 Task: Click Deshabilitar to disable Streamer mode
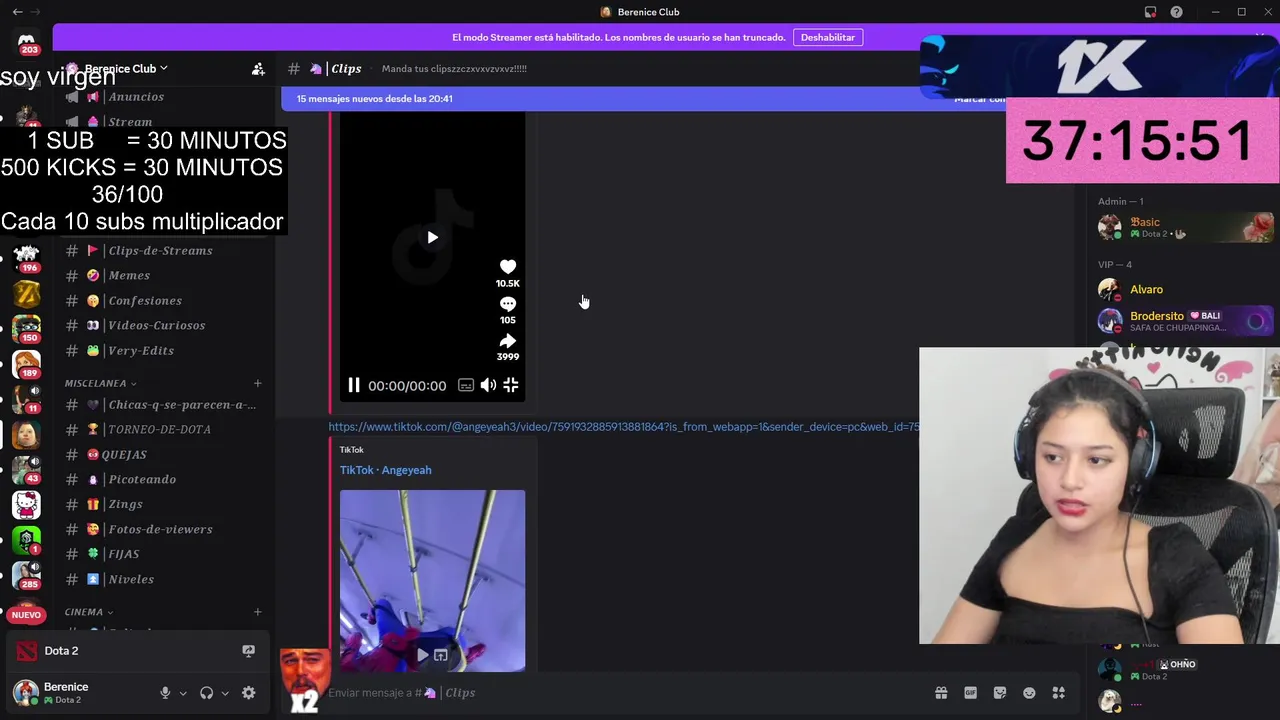point(828,37)
